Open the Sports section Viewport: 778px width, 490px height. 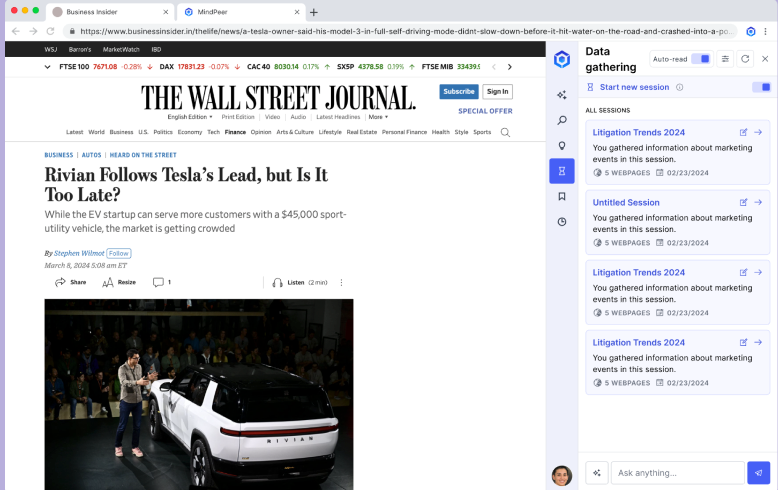coord(482,132)
